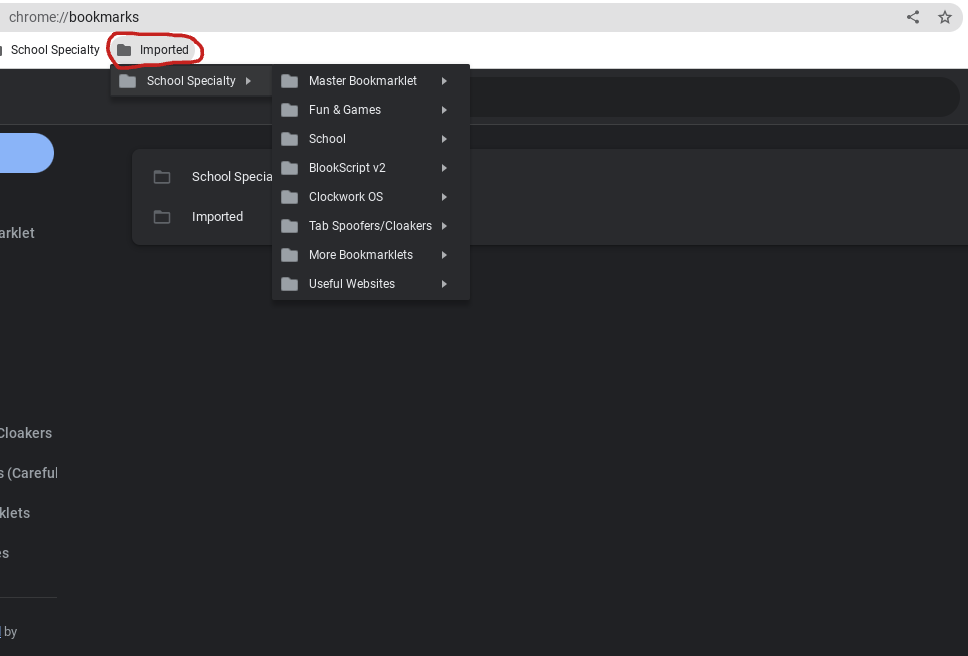The height and width of the screenshot is (656, 968).
Task: Expand arrow next to Useful Websites
Action: [x=444, y=284]
